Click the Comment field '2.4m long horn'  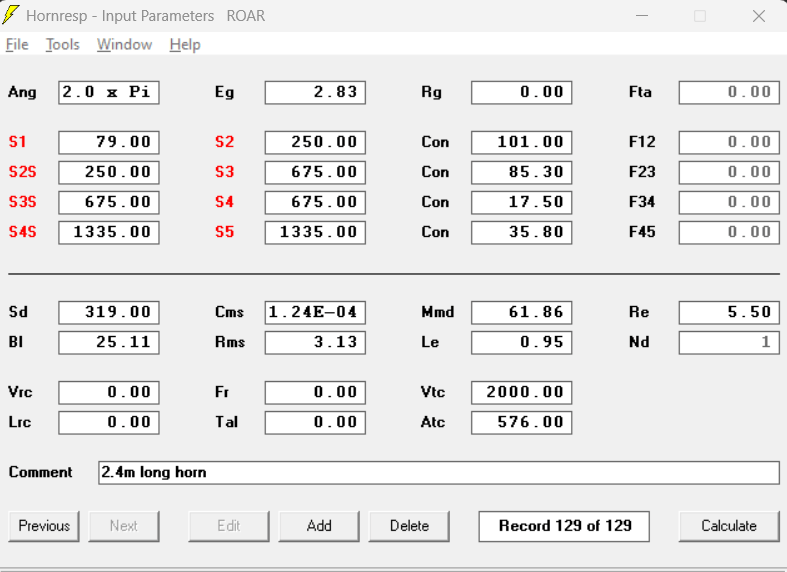pos(439,473)
